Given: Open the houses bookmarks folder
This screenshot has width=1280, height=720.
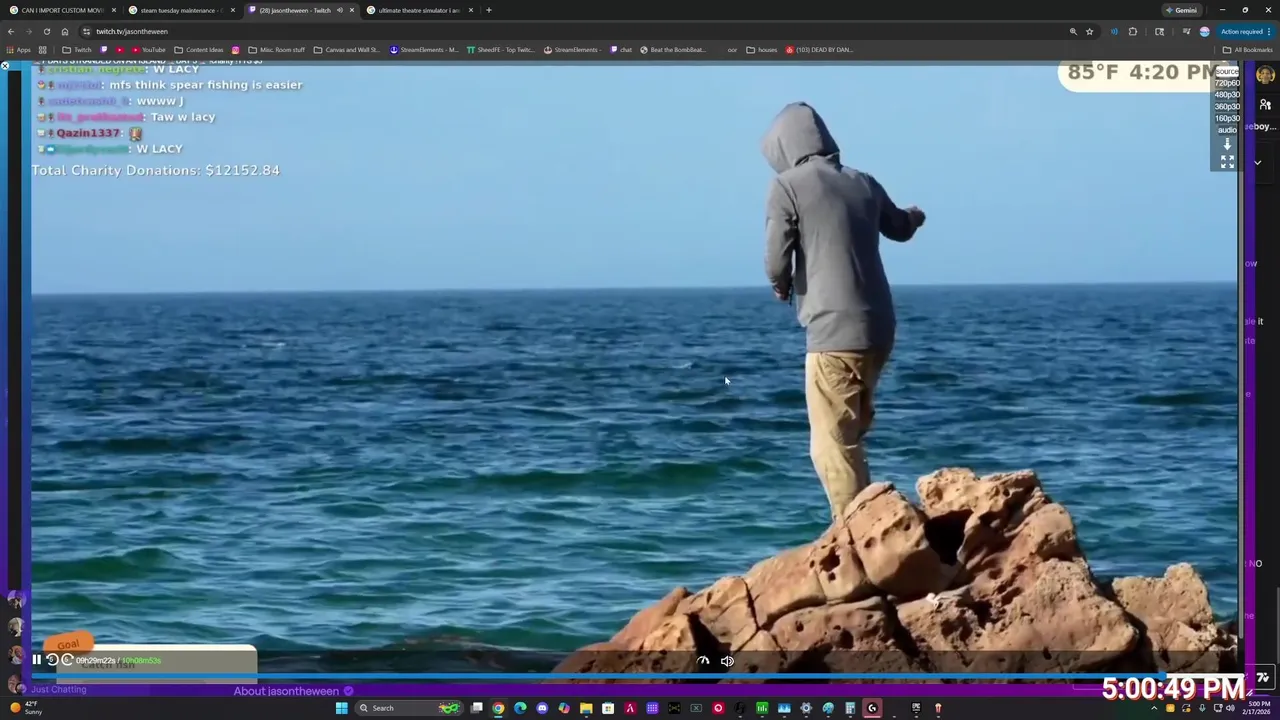Looking at the screenshot, I should [762, 50].
